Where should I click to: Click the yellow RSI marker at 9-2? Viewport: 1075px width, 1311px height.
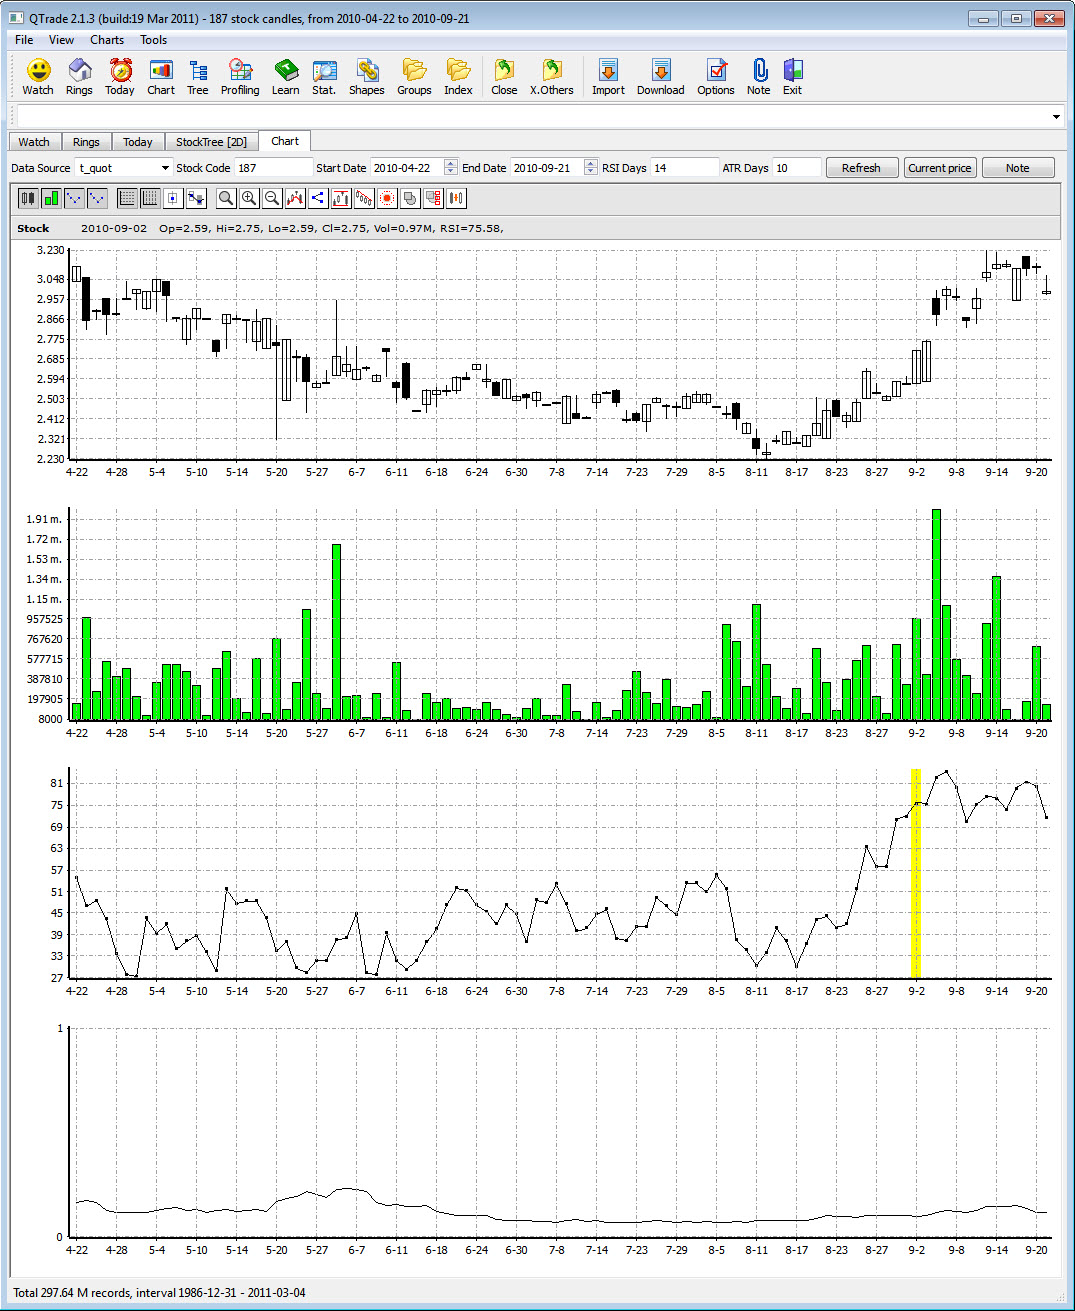(x=915, y=873)
